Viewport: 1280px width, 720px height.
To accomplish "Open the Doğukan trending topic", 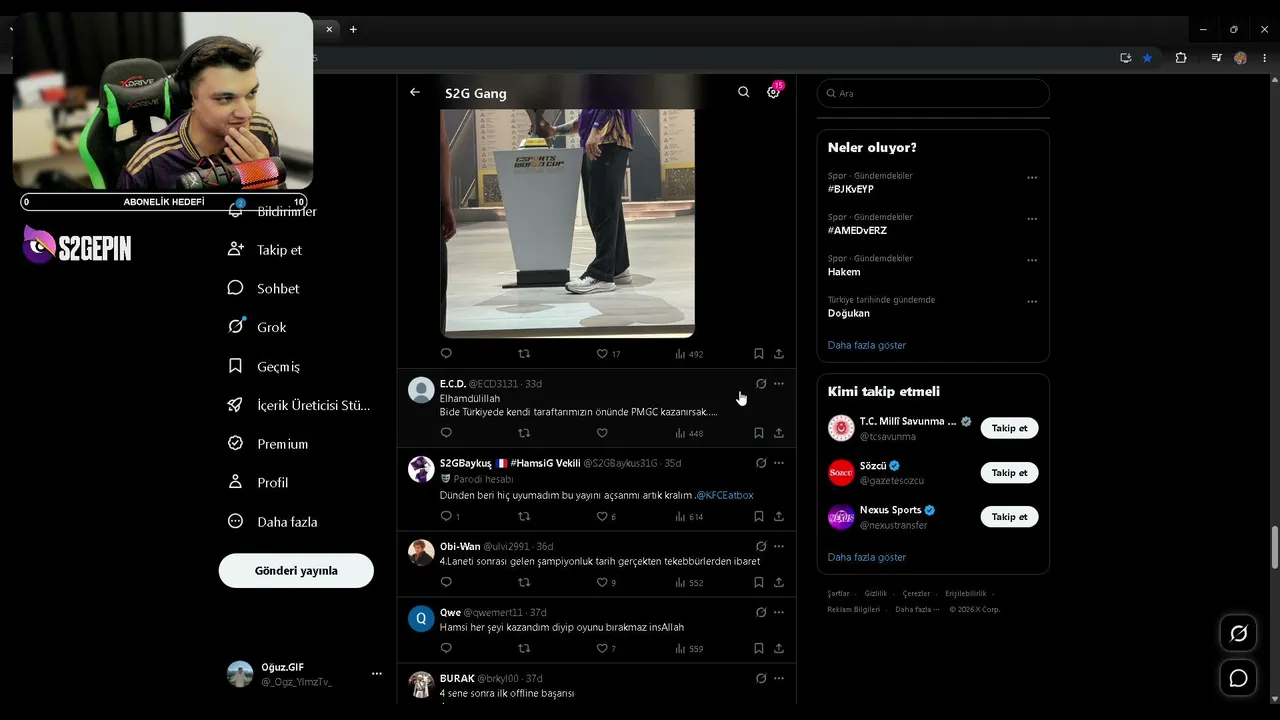I will pos(849,313).
